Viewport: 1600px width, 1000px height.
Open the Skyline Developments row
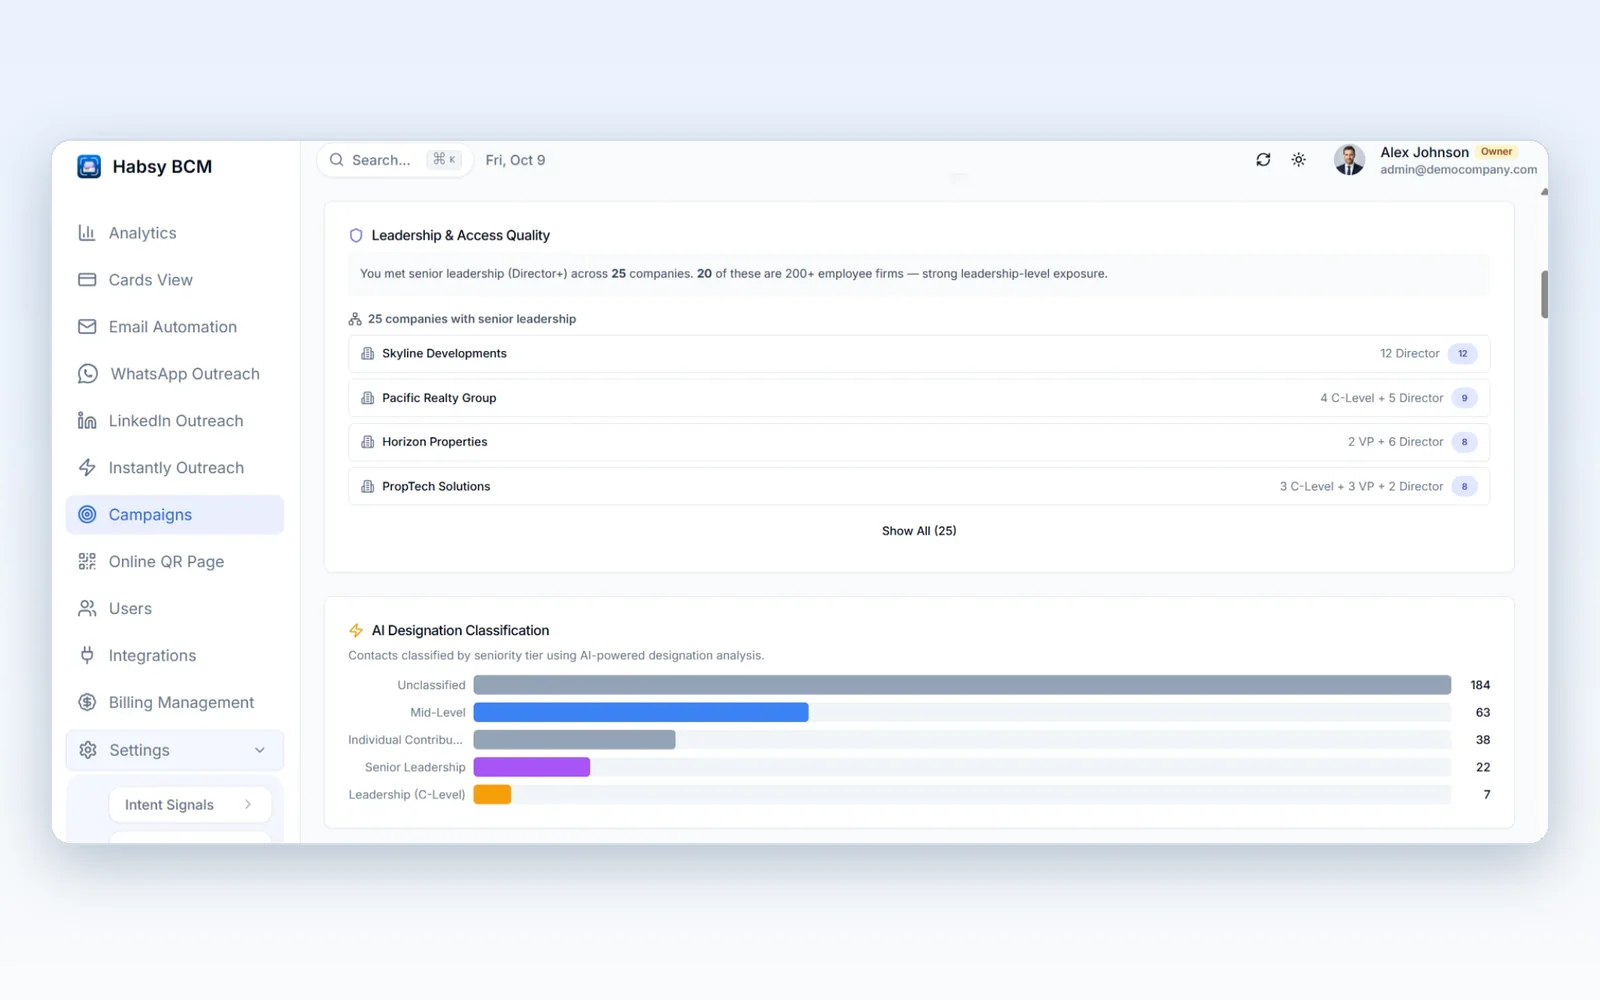pyautogui.click(x=919, y=354)
